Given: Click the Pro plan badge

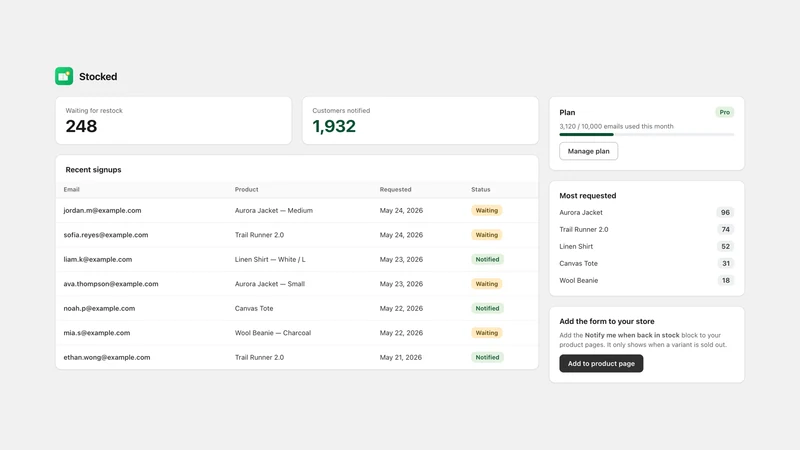Looking at the screenshot, I should click(724, 112).
